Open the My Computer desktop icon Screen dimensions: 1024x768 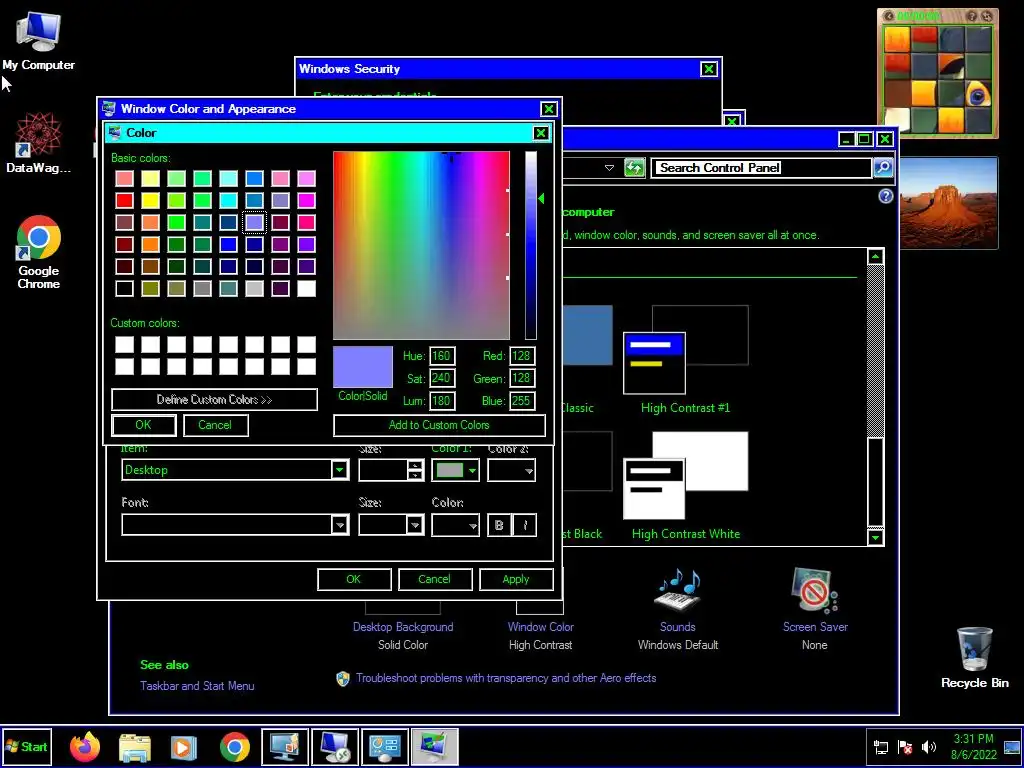pos(38,42)
